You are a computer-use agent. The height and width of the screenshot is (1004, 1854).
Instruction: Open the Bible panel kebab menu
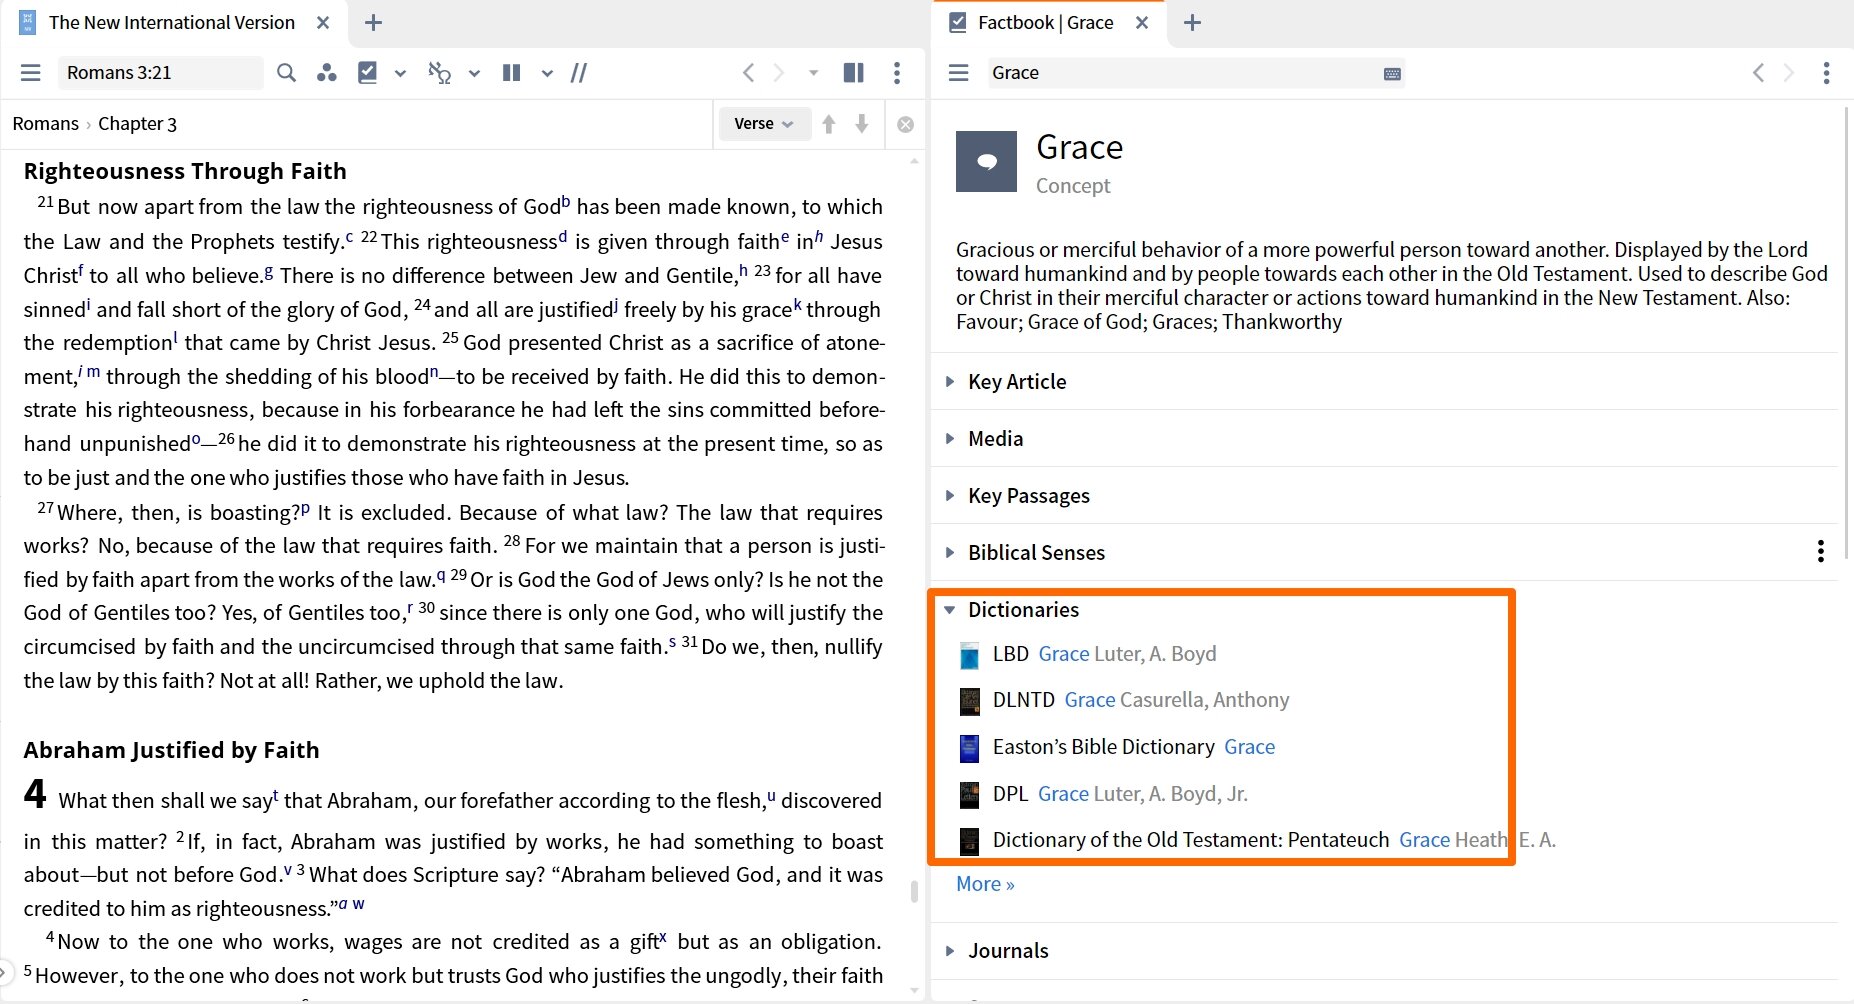(897, 73)
